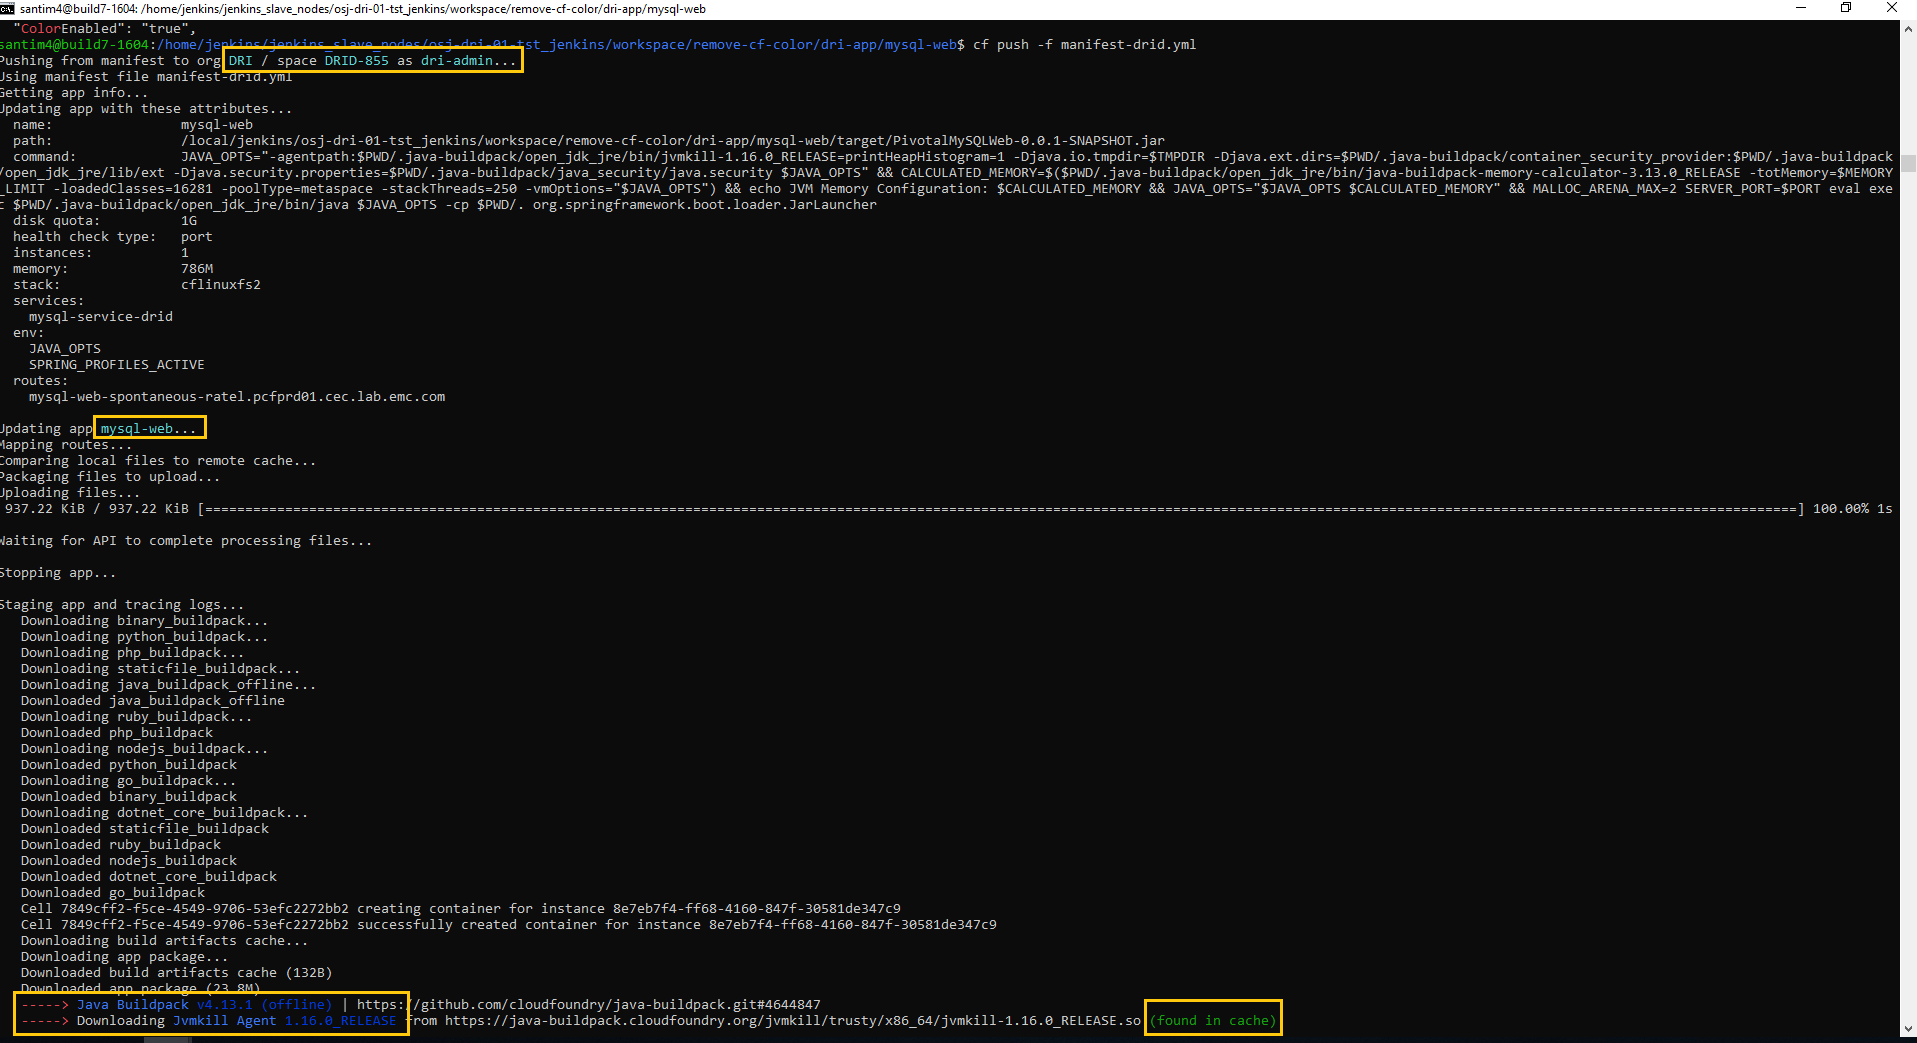The image size is (1917, 1043).
Task: Click the 'Mapping routes...' line
Action: tap(66, 445)
